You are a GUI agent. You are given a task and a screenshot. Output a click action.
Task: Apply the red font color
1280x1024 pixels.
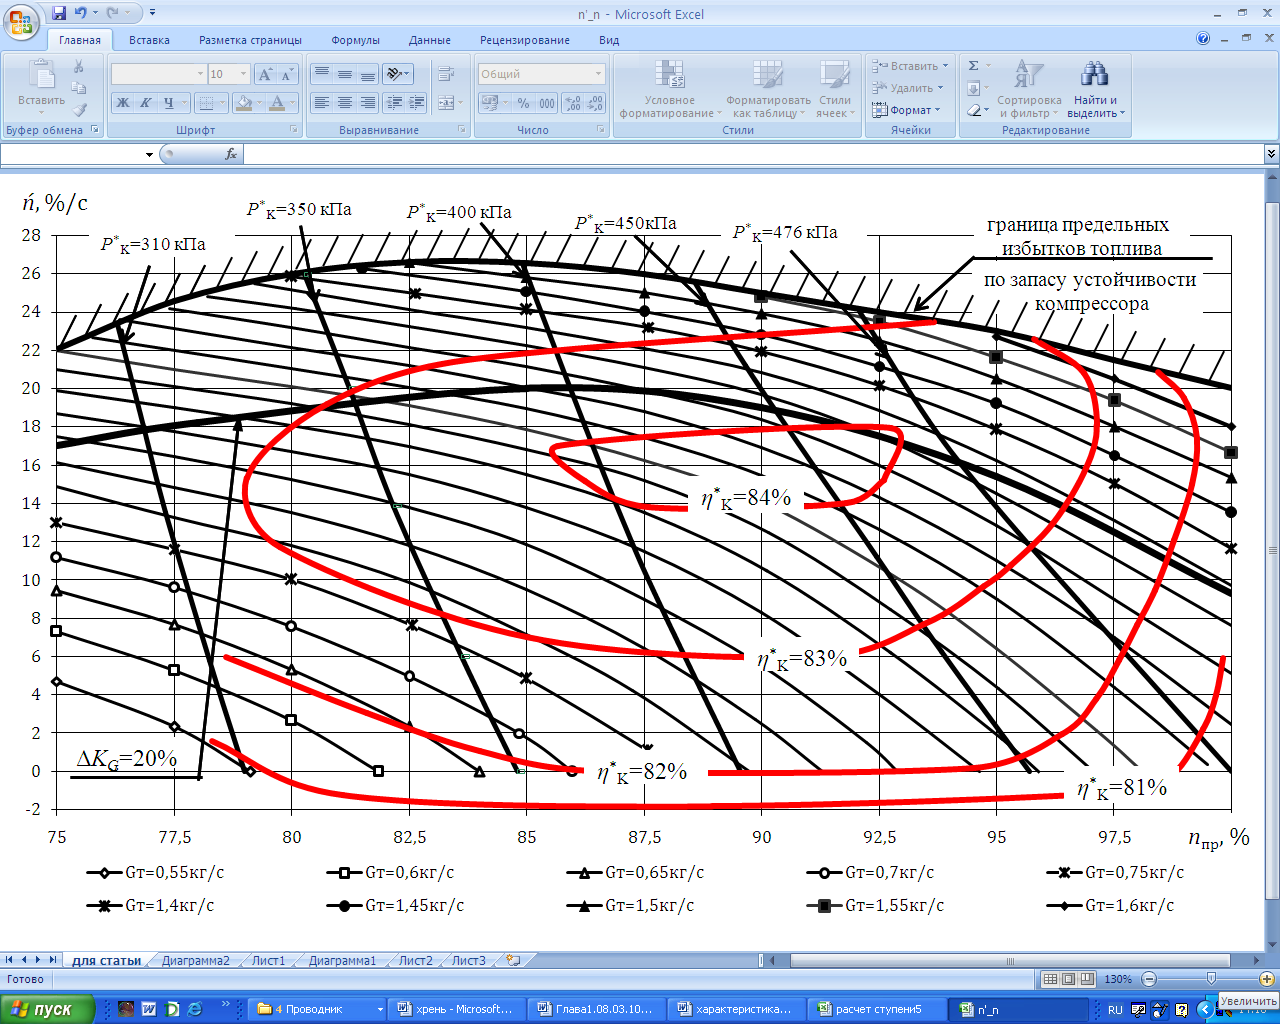click(278, 103)
